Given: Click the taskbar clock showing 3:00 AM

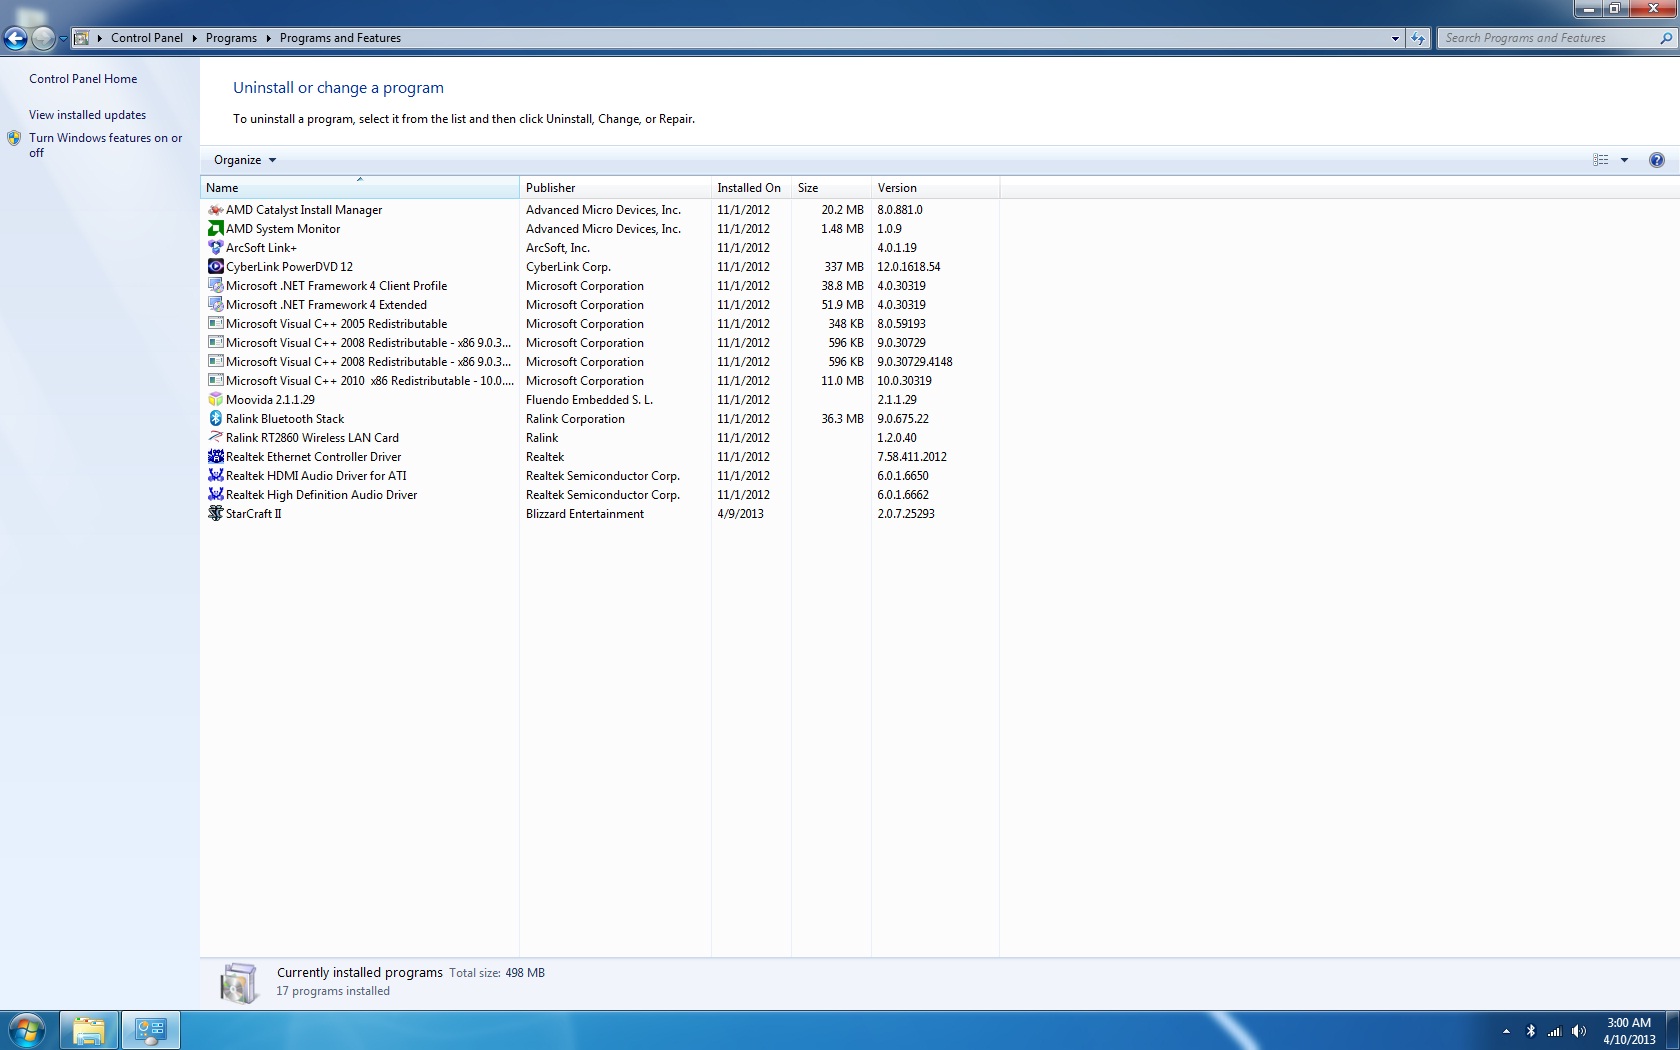Looking at the screenshot, I should click(1629, 1031).
